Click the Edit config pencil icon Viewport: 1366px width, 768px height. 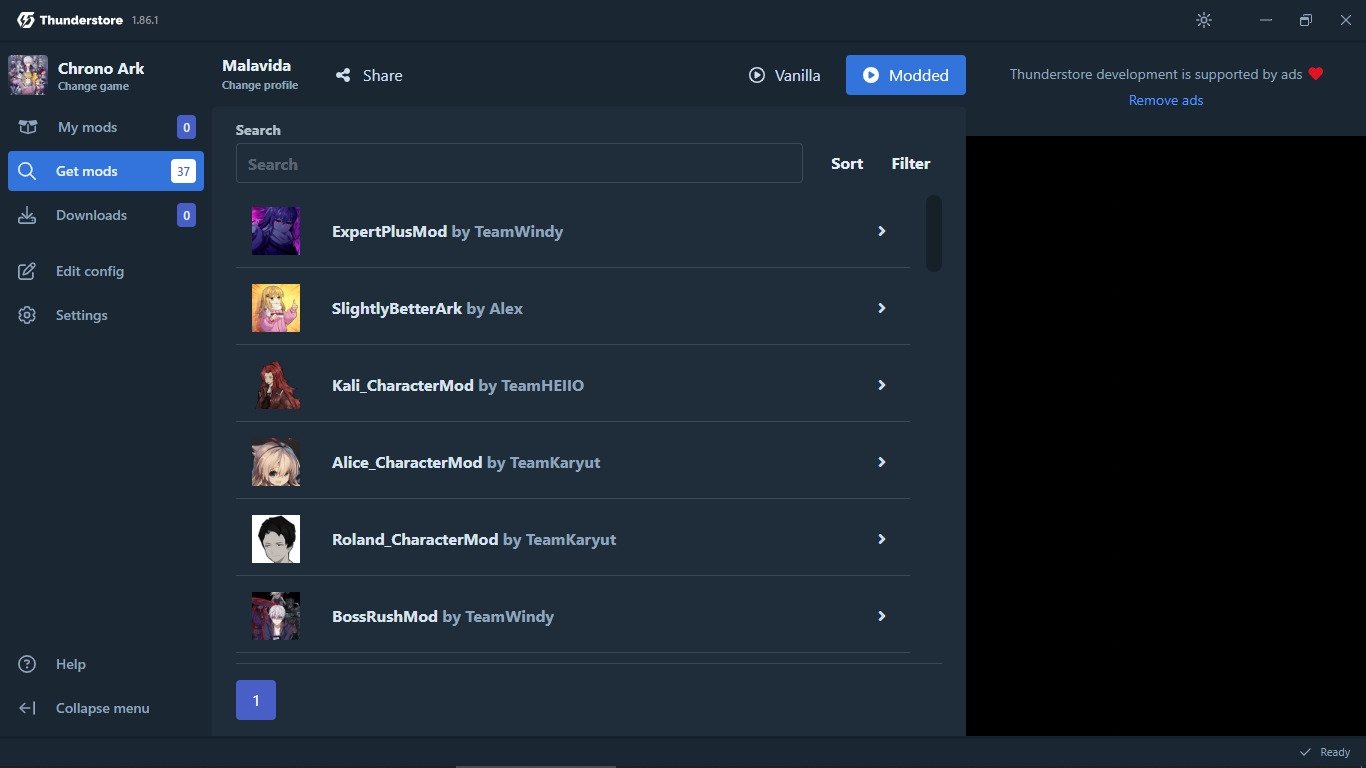point(28,271)
